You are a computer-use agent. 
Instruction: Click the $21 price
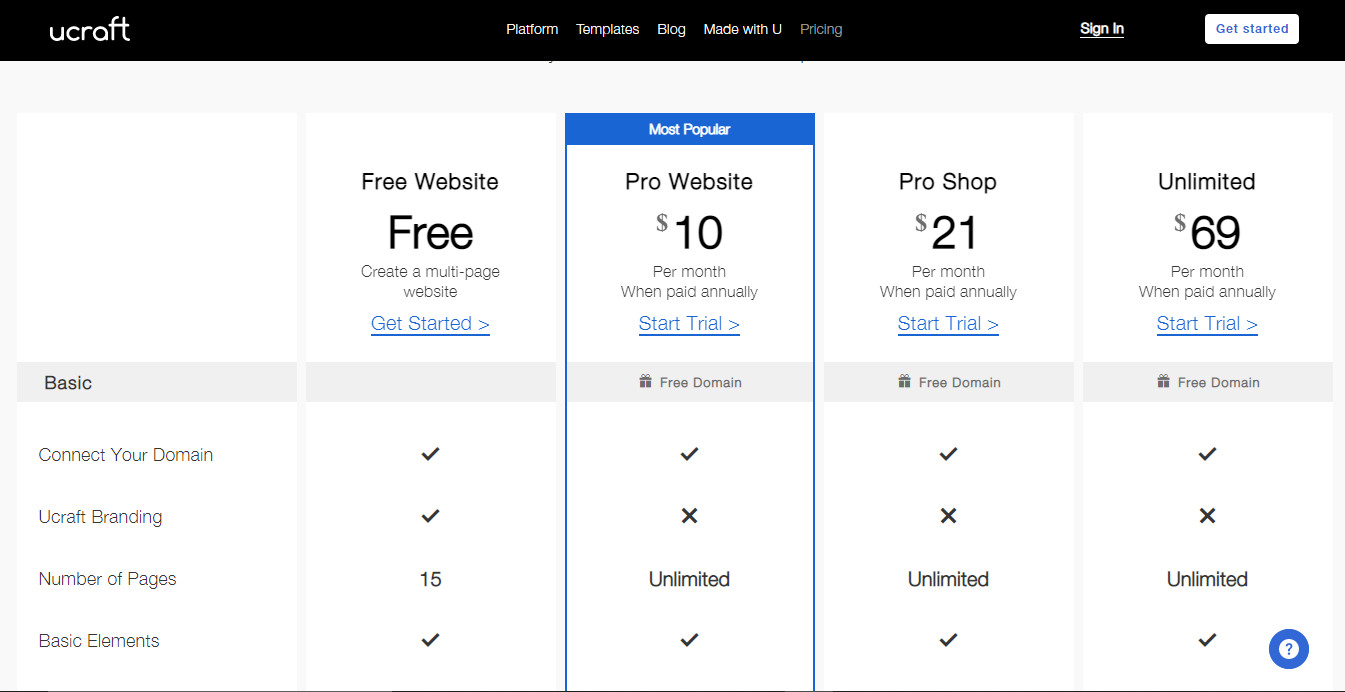click(948, 233)
